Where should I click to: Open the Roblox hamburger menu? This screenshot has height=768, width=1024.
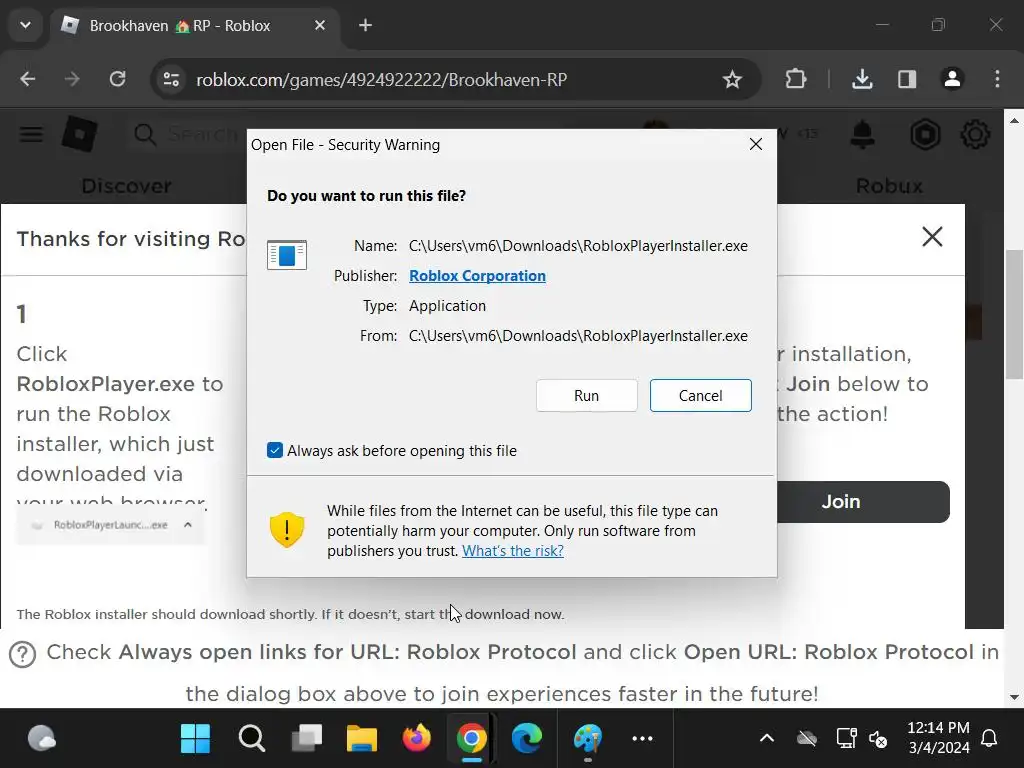pyautogui.click(x=31, y=135)
